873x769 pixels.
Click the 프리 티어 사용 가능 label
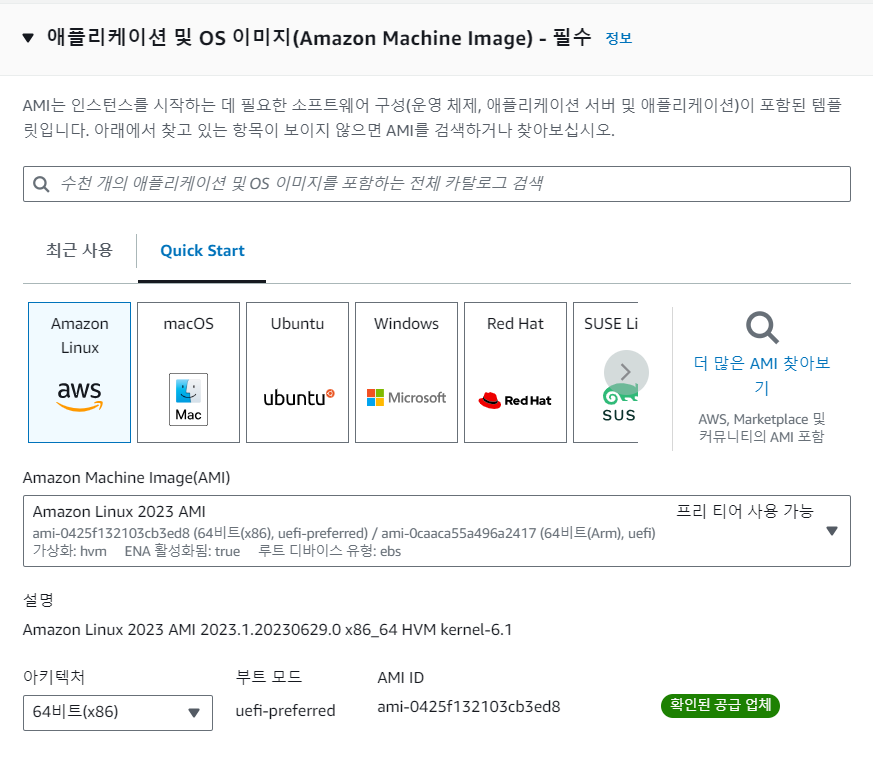pos(745,511)
